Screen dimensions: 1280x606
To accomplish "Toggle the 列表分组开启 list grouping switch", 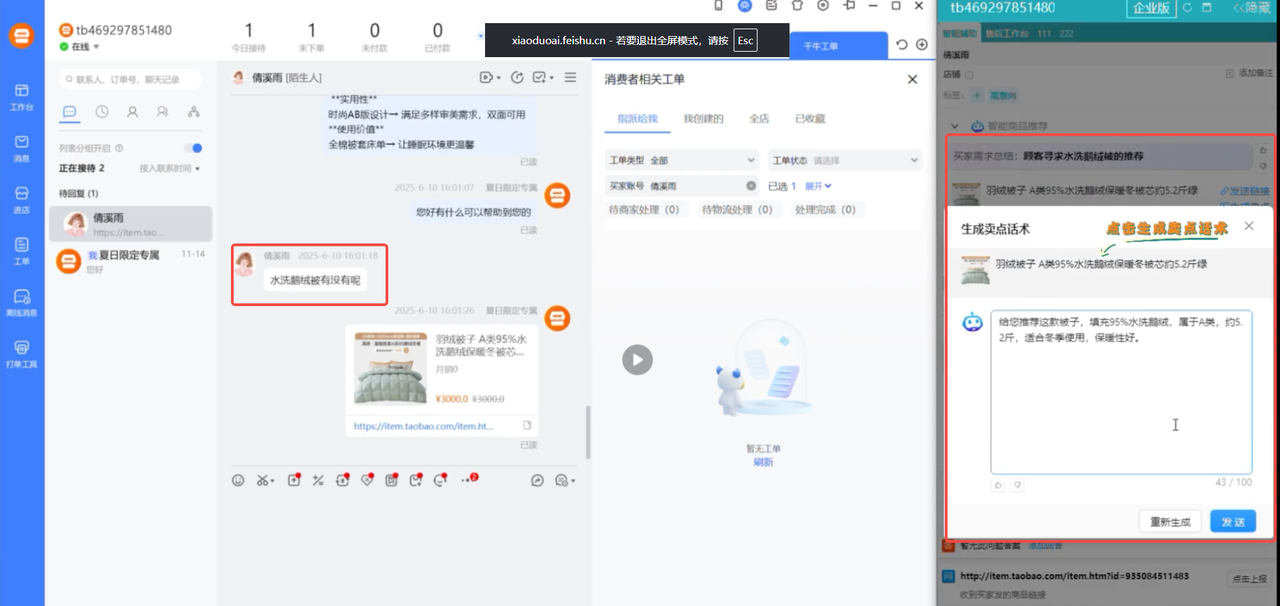I will [193, 148].
